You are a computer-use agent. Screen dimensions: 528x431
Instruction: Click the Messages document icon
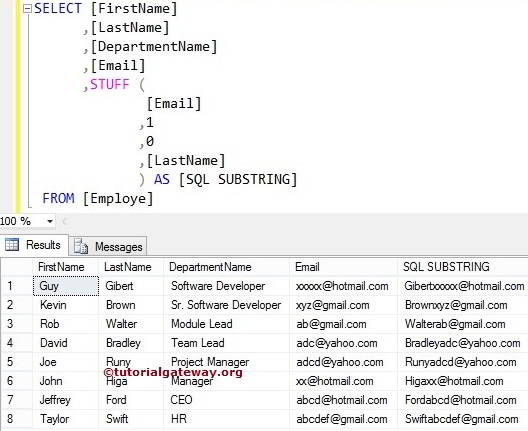[x=81, y=246]
